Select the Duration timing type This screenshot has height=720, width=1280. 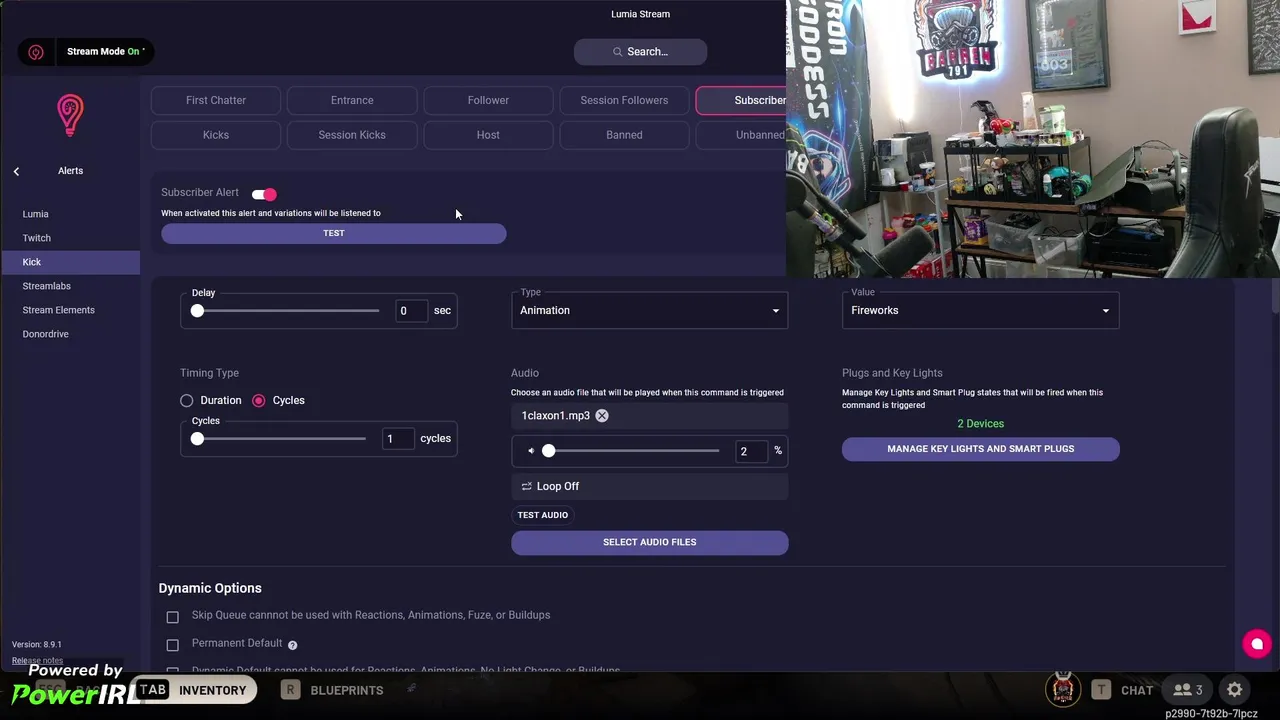coord(187,400)
